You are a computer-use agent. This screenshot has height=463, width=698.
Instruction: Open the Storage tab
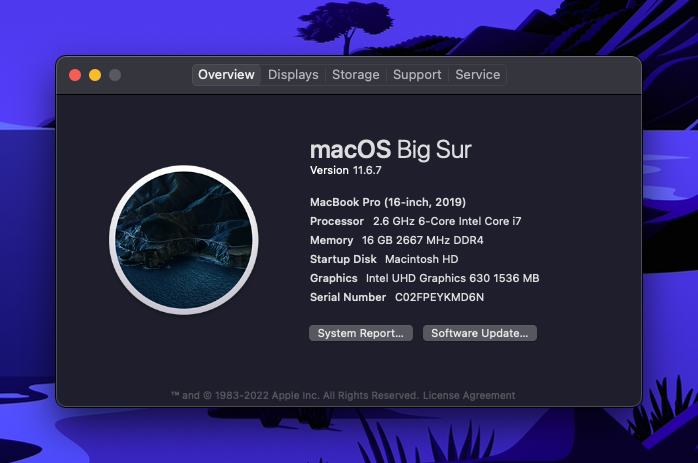(x=355, y=75)
